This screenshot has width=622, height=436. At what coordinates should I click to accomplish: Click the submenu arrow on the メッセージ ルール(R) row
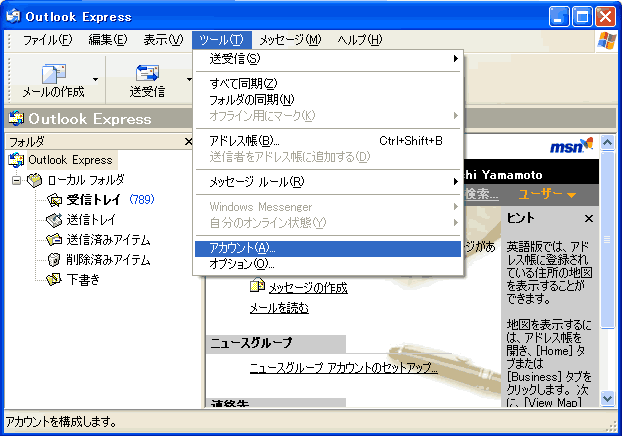pyautogui.click(x=456, y=182)
